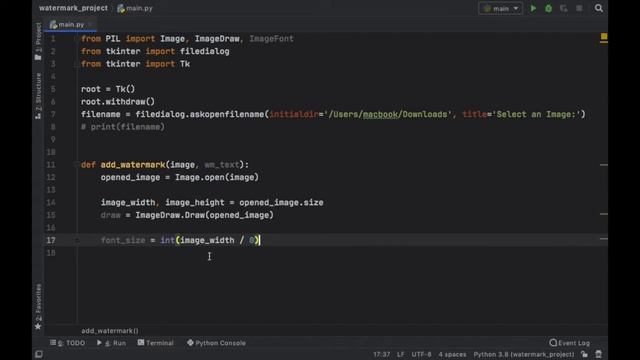
Task: Click on opened_image.size in line 14
Action: tap(281, 202)
